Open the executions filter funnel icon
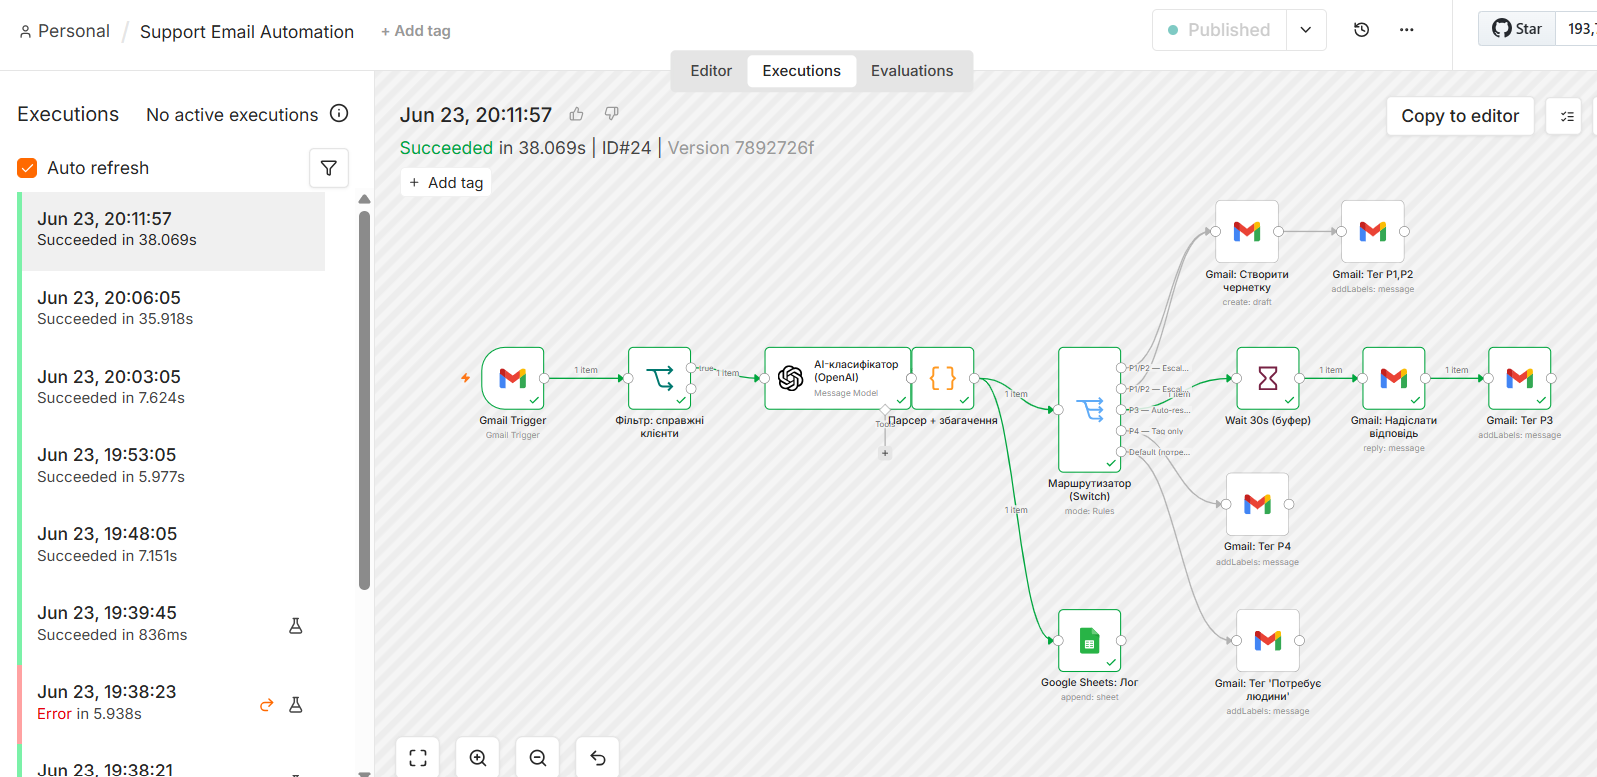 pos(329,168)
